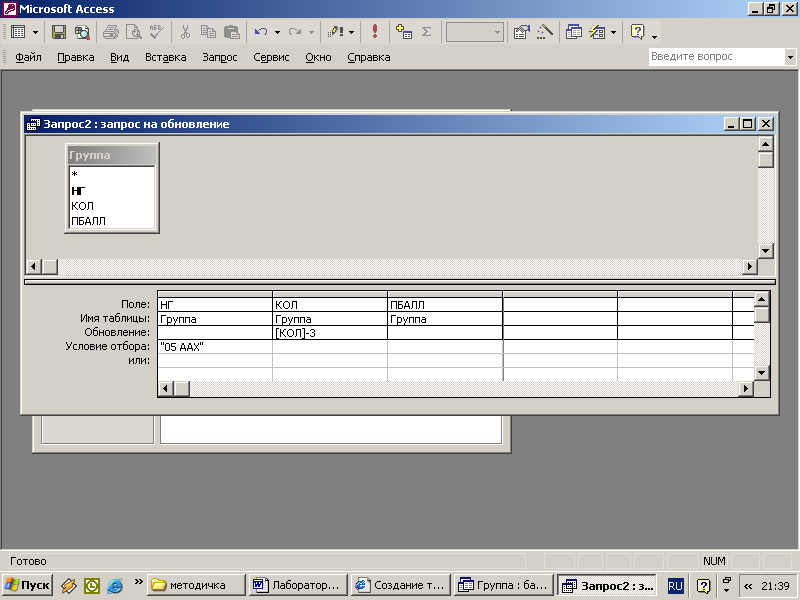Click the Undo arrow icon

pos(261,32)
